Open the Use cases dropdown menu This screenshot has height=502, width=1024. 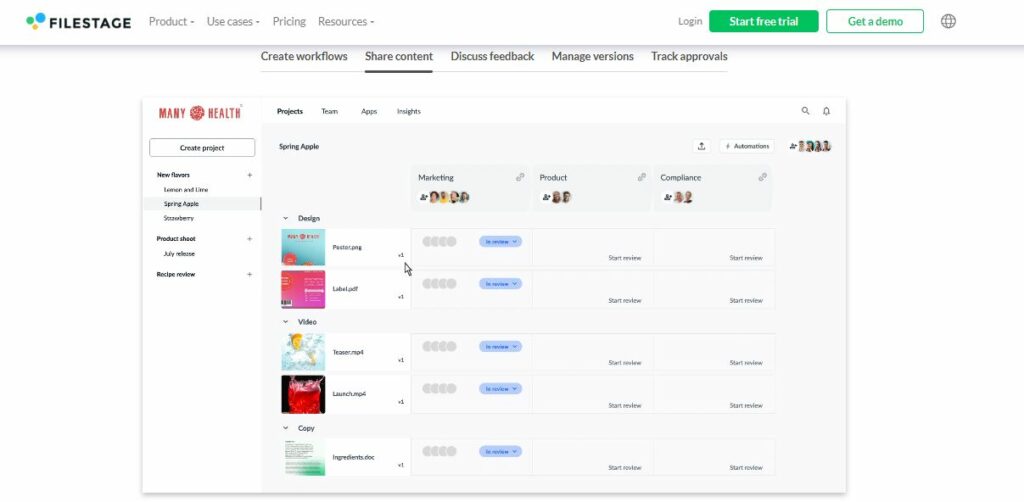pyautogui.click(x=233, y=22)
